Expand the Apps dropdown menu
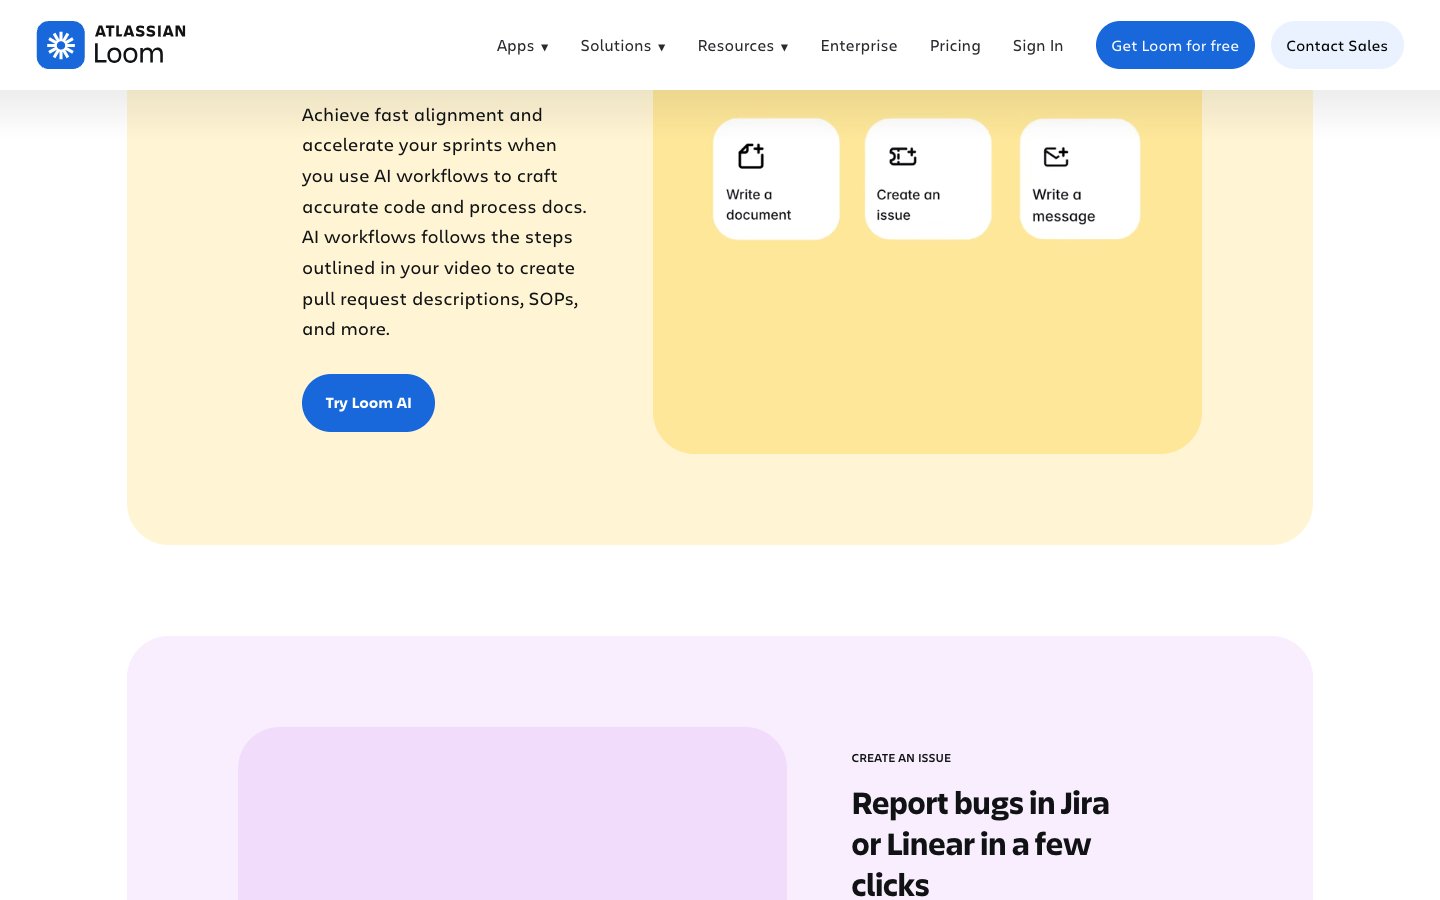This screenshot has width=1440, height=900. click(x=522, y=46)
